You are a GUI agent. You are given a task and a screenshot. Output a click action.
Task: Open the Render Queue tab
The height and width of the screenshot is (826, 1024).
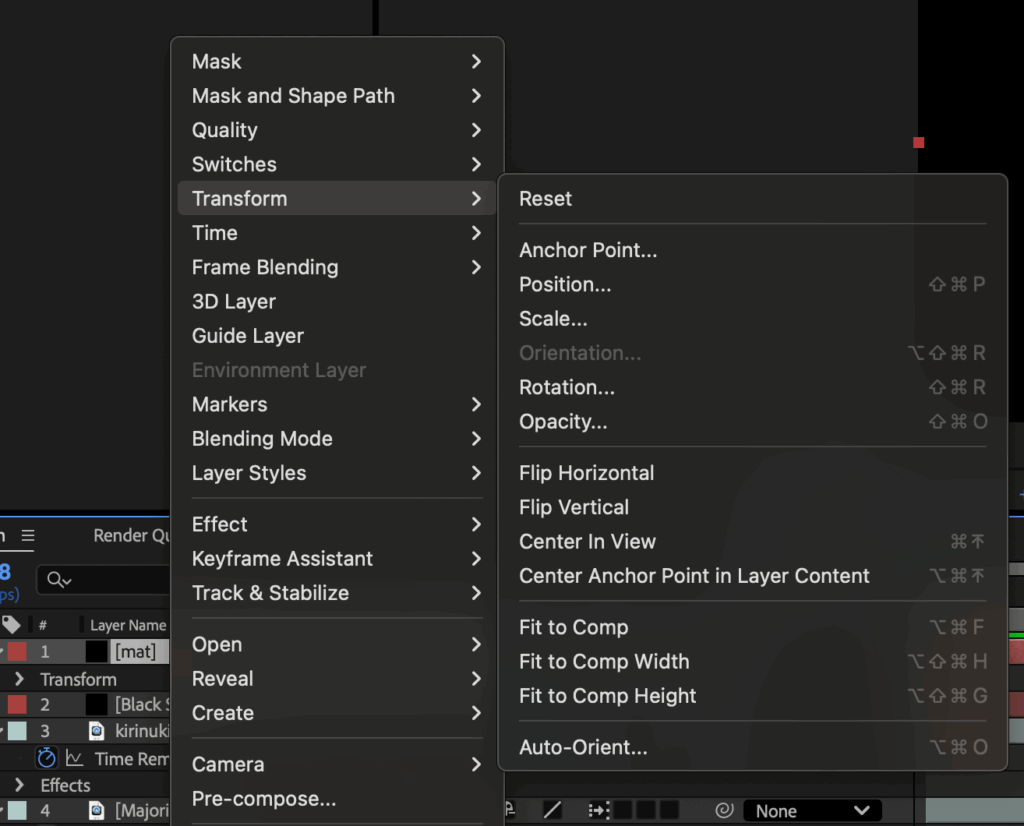[132, 536]
